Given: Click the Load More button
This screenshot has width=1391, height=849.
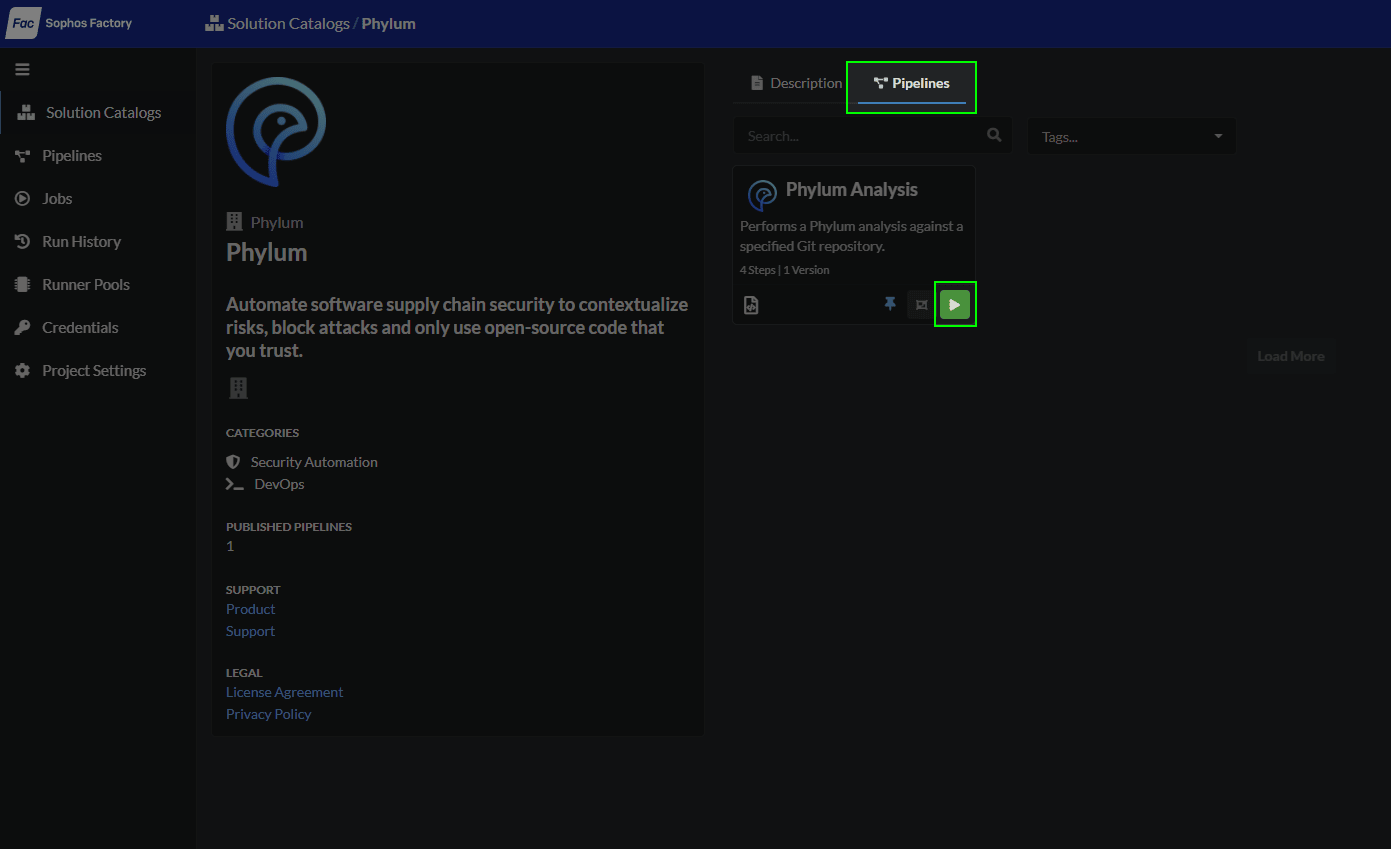Looking at the screenshot, I should [1291, 356].
